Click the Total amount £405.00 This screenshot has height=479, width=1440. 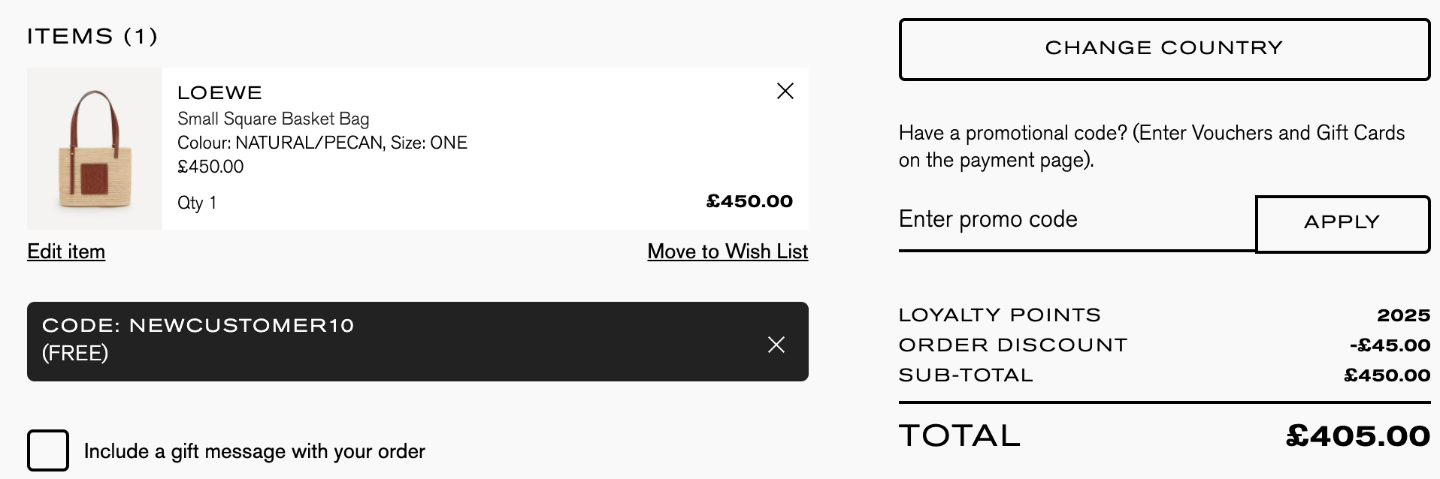[1358, 436]
